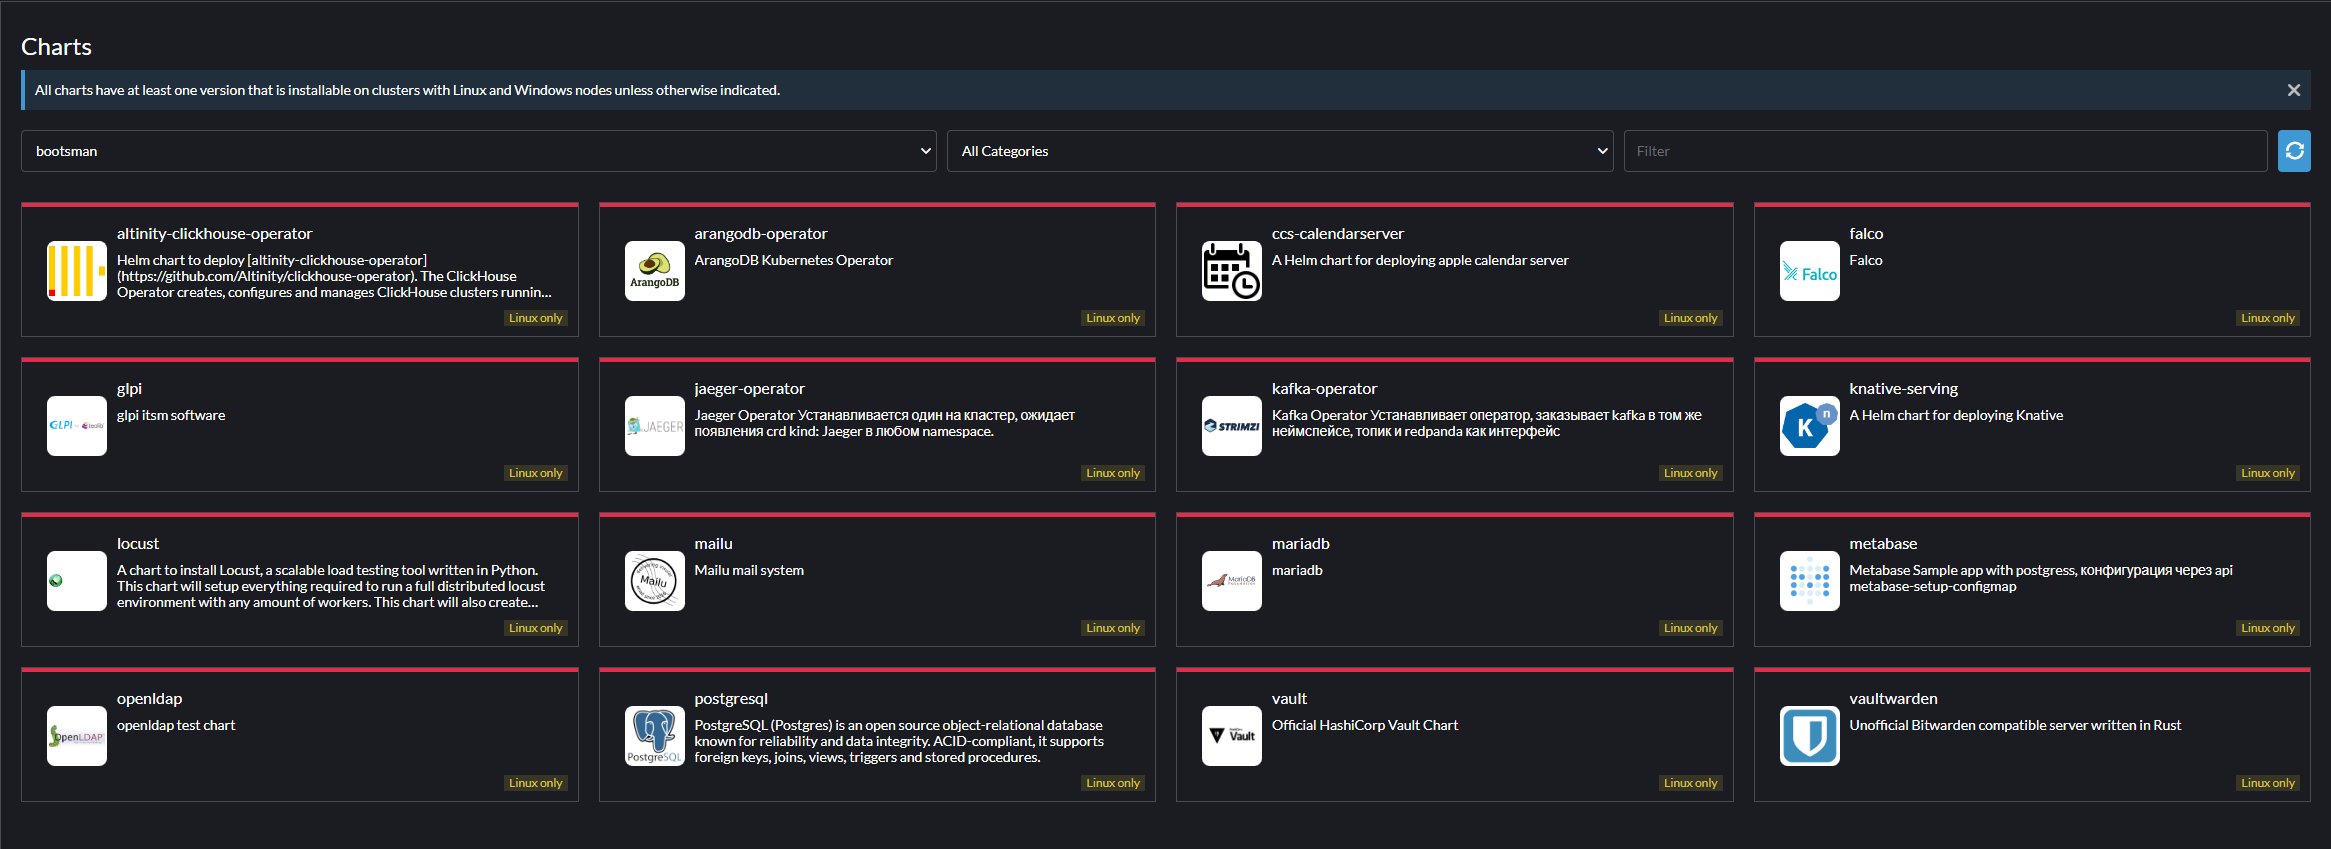
Task: Click the Linux only tag on glpi
Action: (535, 473)
